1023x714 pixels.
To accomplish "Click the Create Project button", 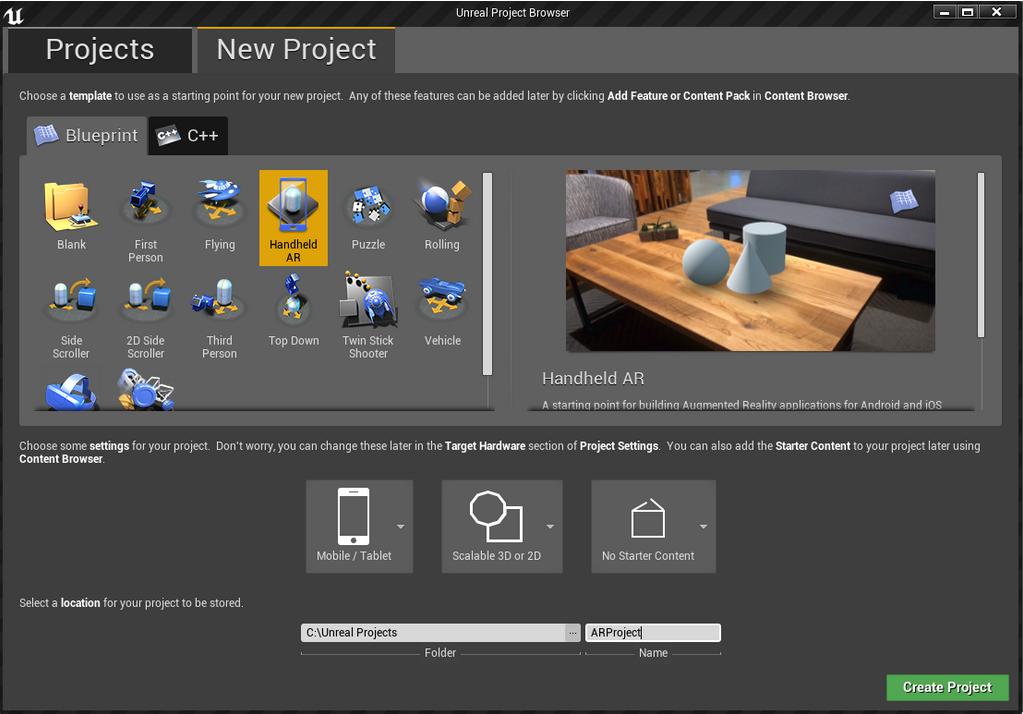I will click(x=947, y=687).
